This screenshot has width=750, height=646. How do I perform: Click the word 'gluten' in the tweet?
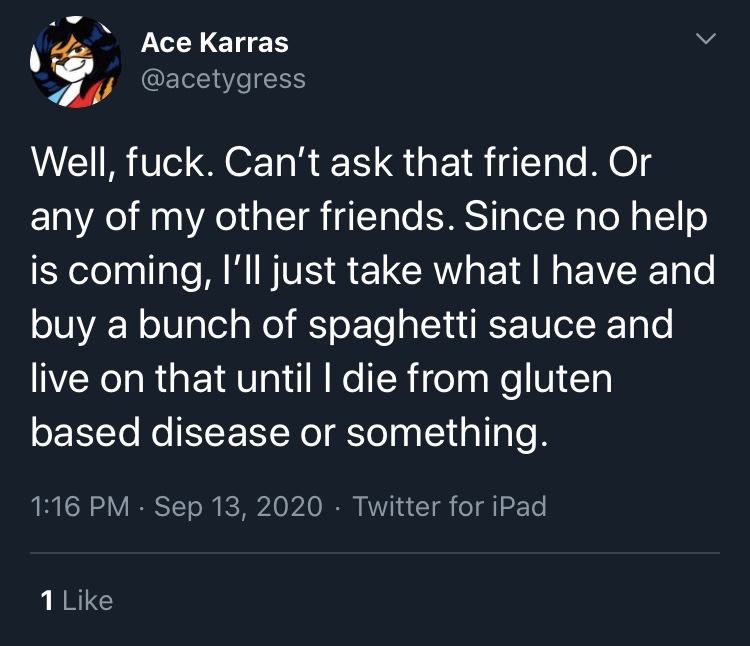pyautogui.click(x=556, y=380)
